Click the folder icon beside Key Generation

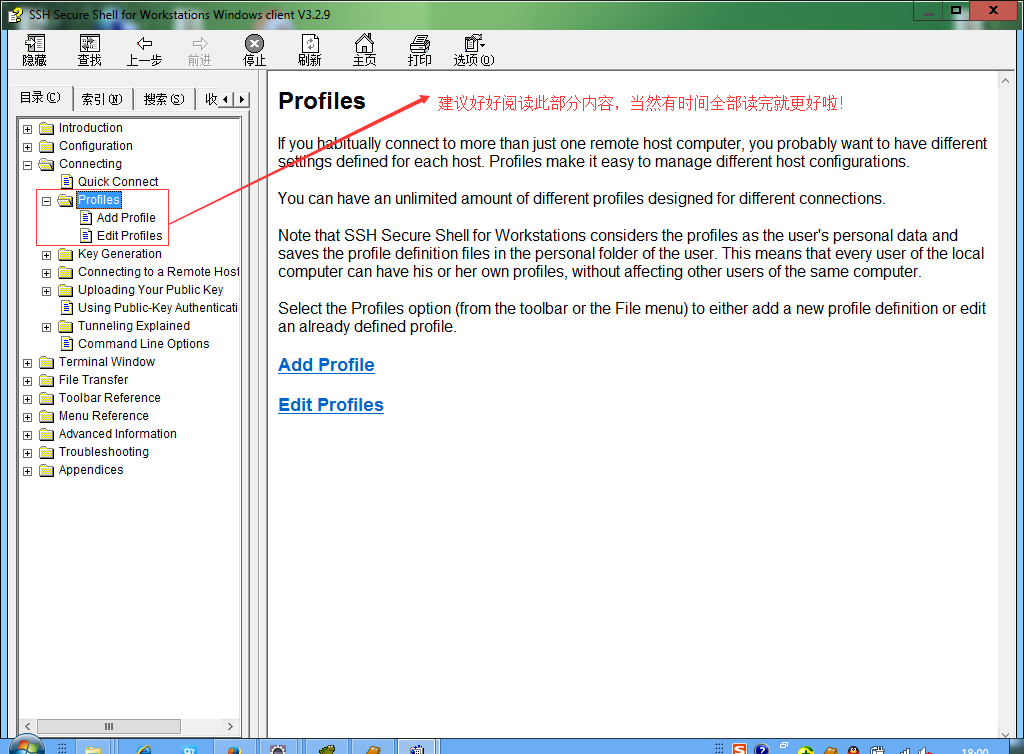65,254
